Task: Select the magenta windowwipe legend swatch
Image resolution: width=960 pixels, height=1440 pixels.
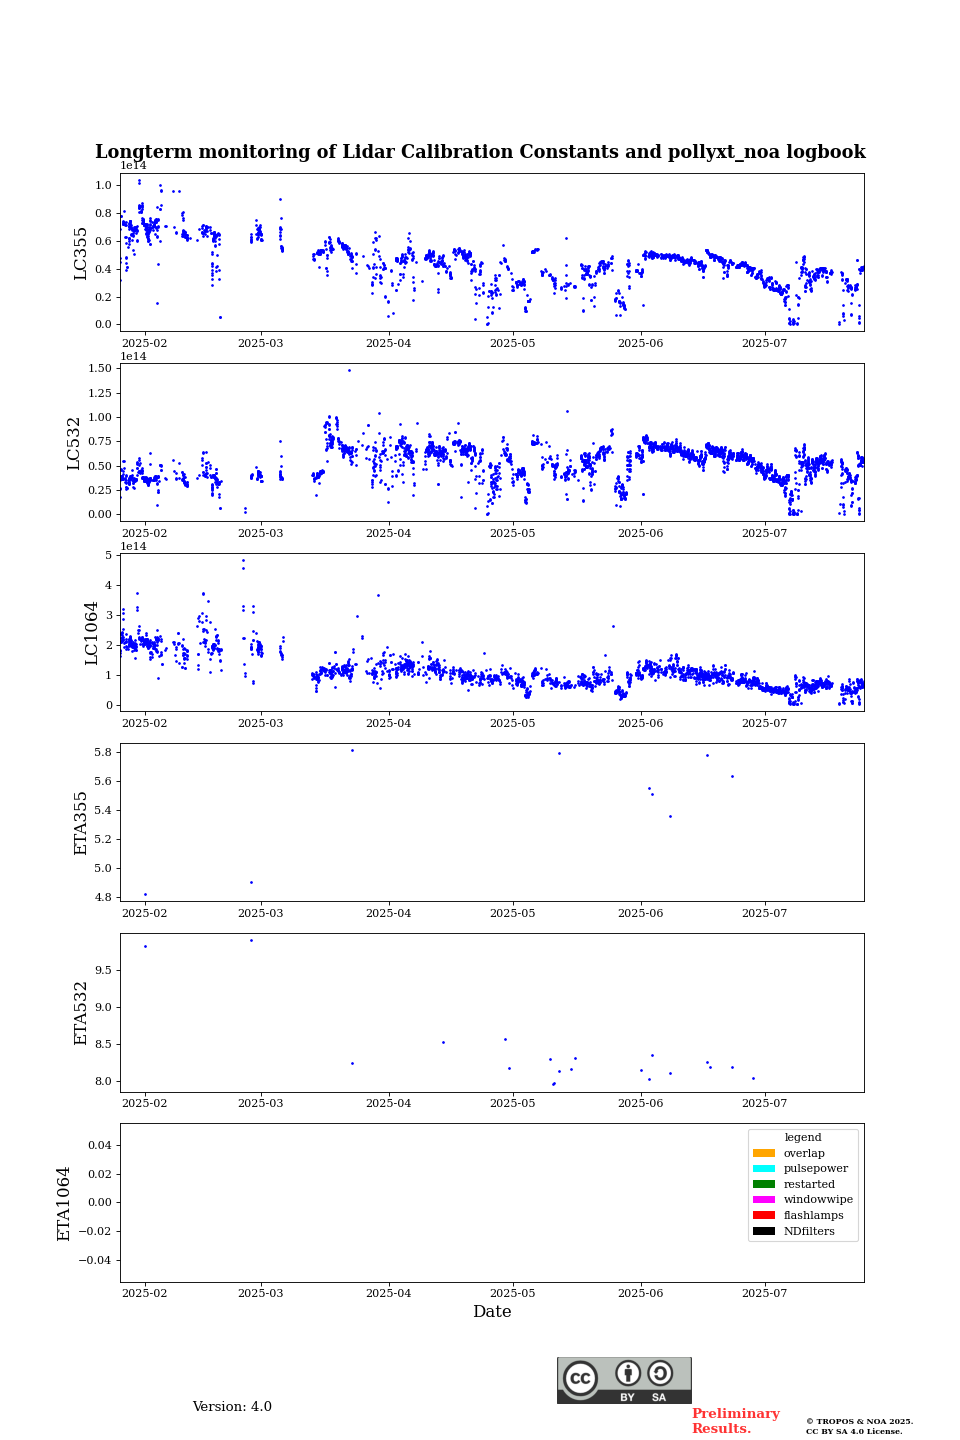Action: pyautogui.click(x=764, y=1200)
